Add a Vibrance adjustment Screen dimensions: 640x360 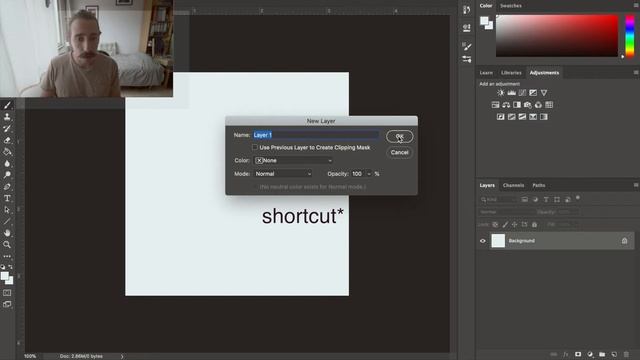coord(544,93)
